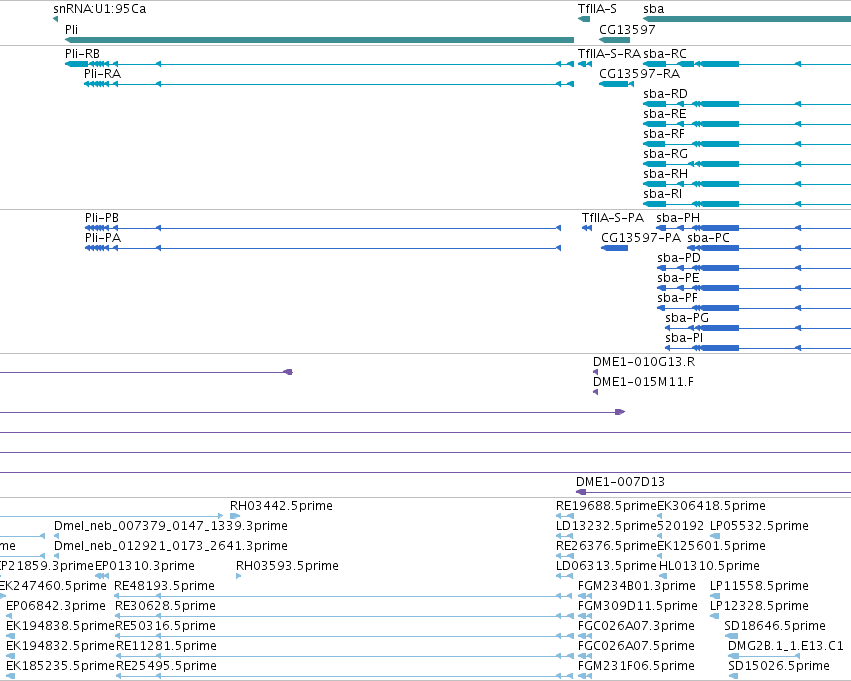Image resolution: width=851 pixels, height=681 pixels.
Task: Click the RE48193.5prime EST label
Action: point(164,587)
